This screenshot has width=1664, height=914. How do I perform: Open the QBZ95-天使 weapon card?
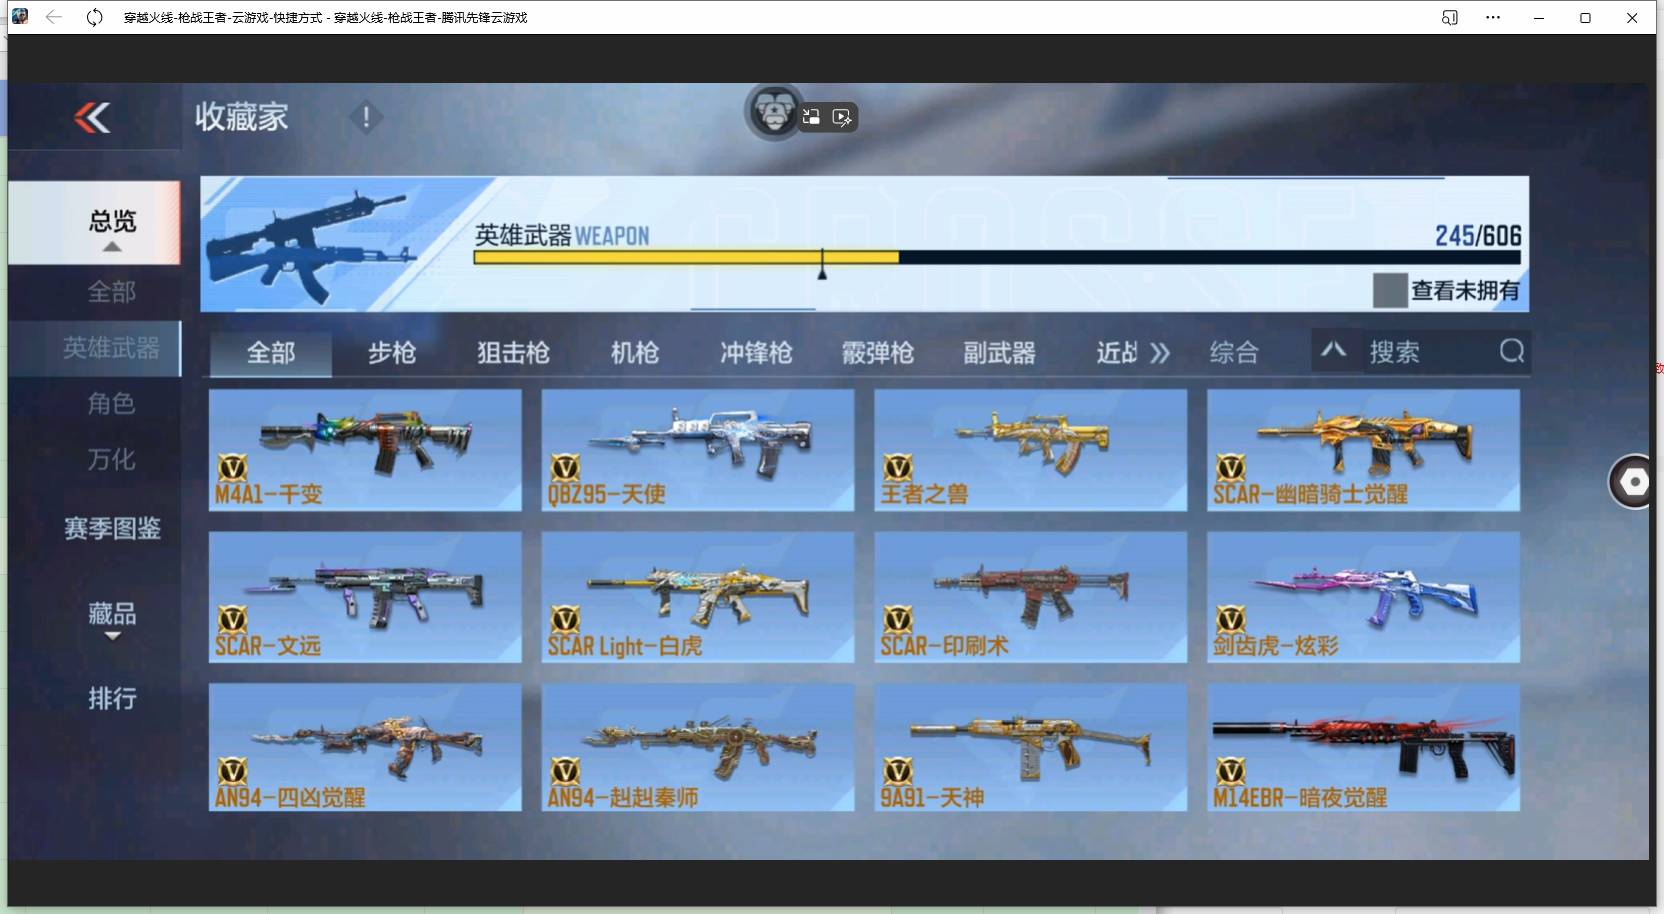698,450
